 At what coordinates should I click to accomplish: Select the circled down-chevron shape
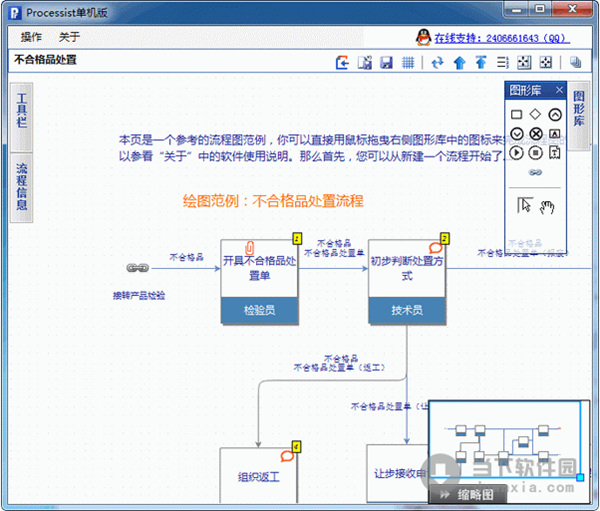tap(517, 134)
